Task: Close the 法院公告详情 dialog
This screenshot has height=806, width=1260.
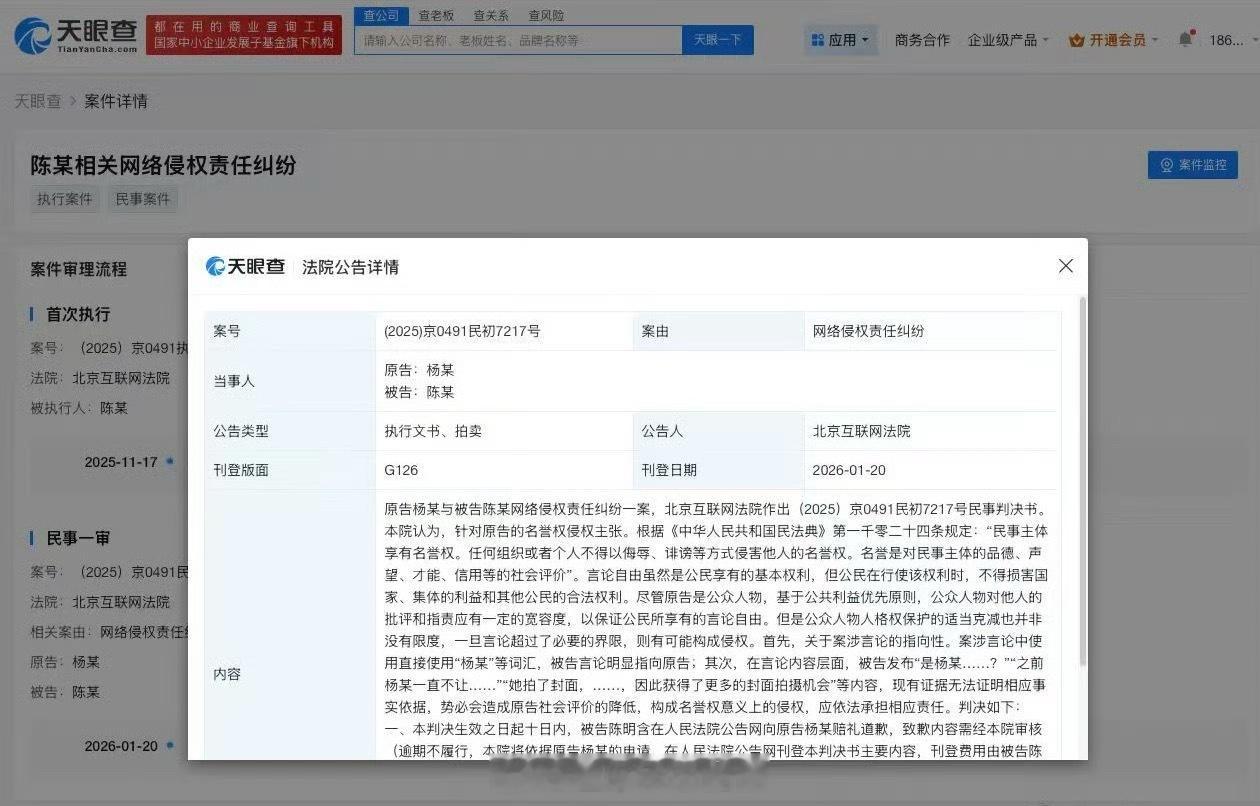Action: click(1065, 266)
